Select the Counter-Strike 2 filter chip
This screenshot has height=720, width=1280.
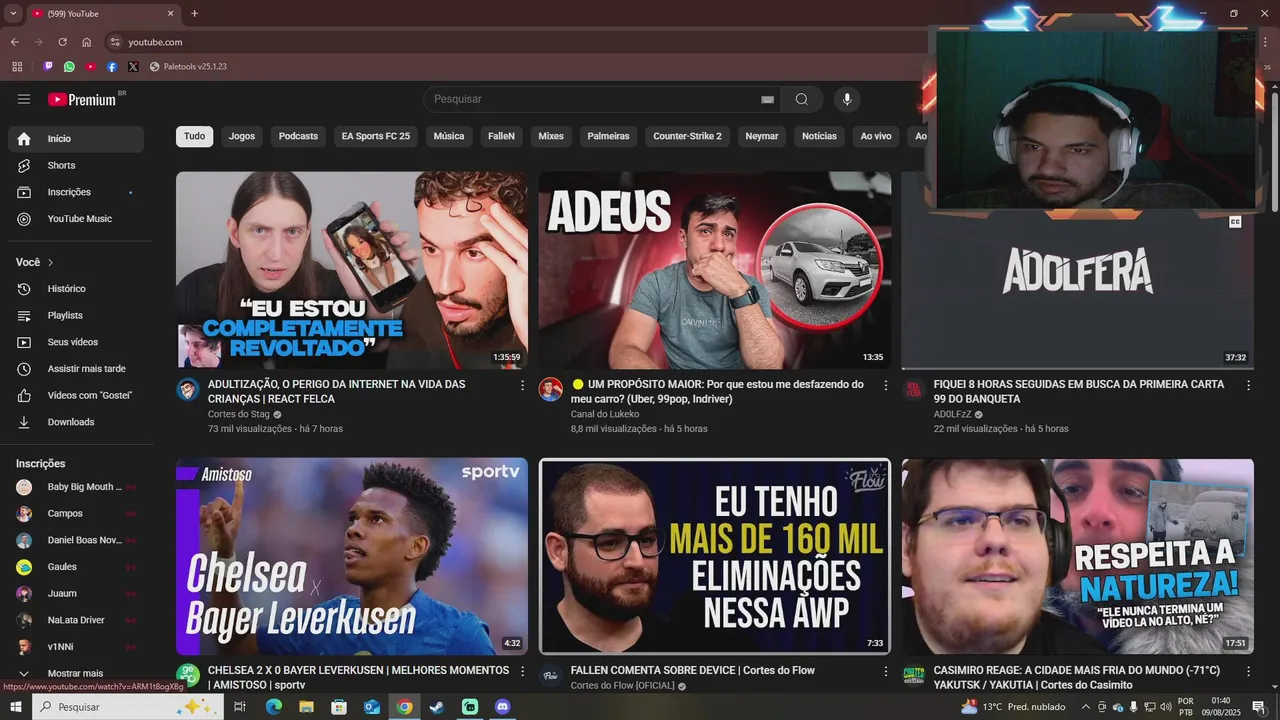(687, 136)
